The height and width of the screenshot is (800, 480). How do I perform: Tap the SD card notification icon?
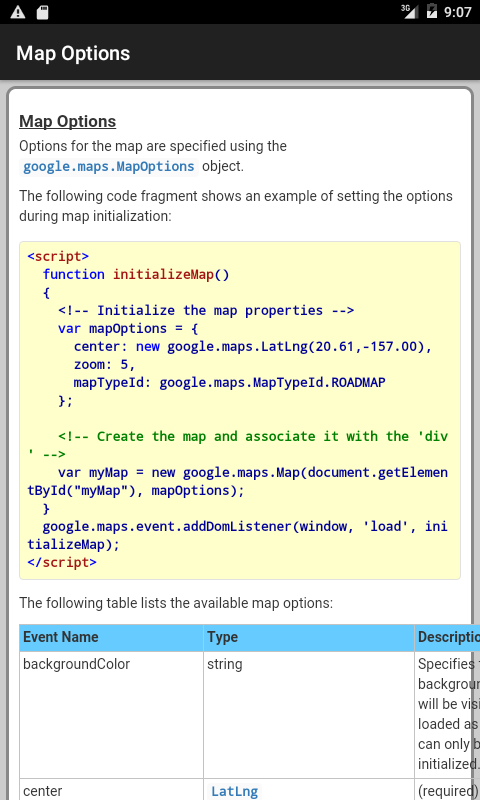[42, 12]
